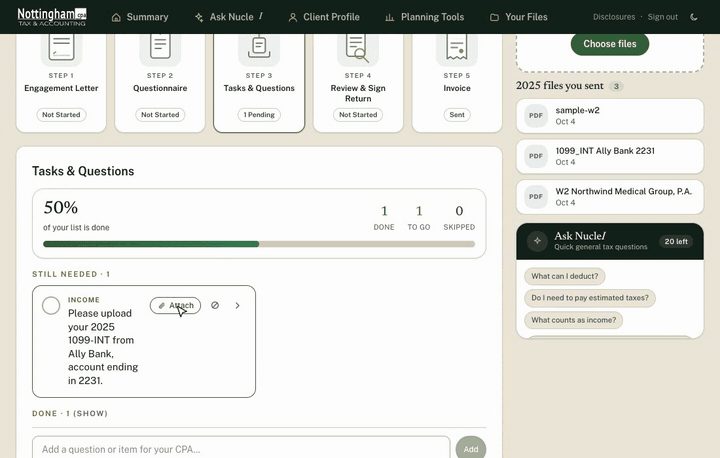The image size is (720, 458).
Task: Open the 1099_INT Ally Bank 2231 file
Action: click(610, 156)
